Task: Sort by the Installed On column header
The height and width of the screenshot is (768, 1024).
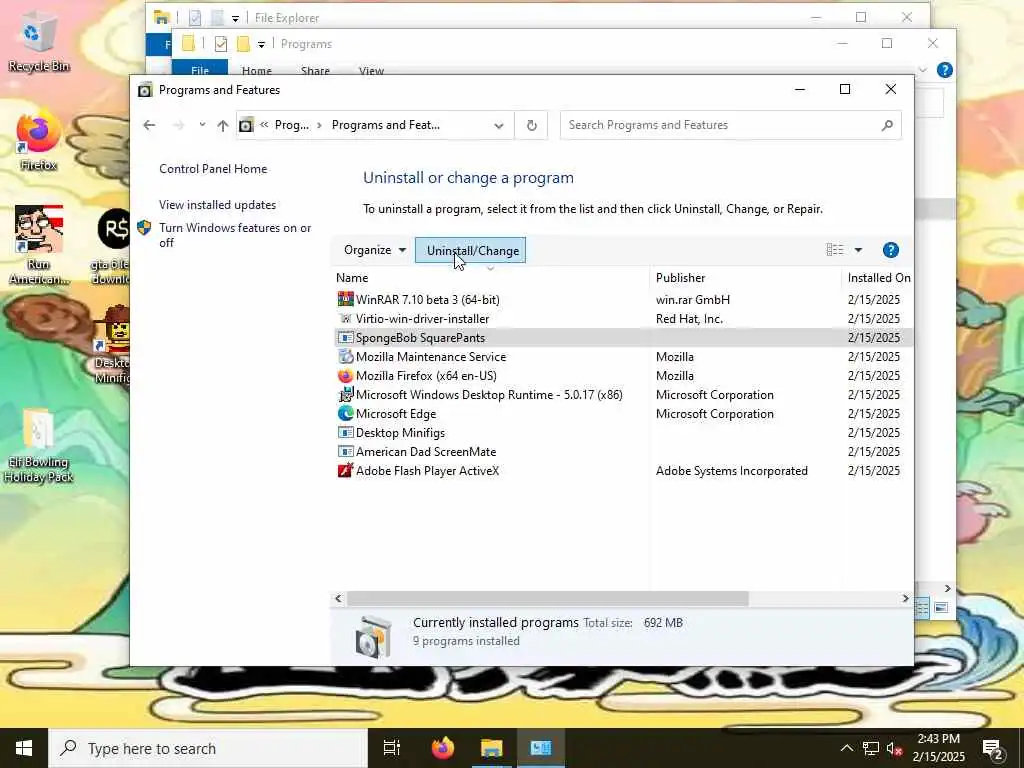Action: [x=878, y=278]
